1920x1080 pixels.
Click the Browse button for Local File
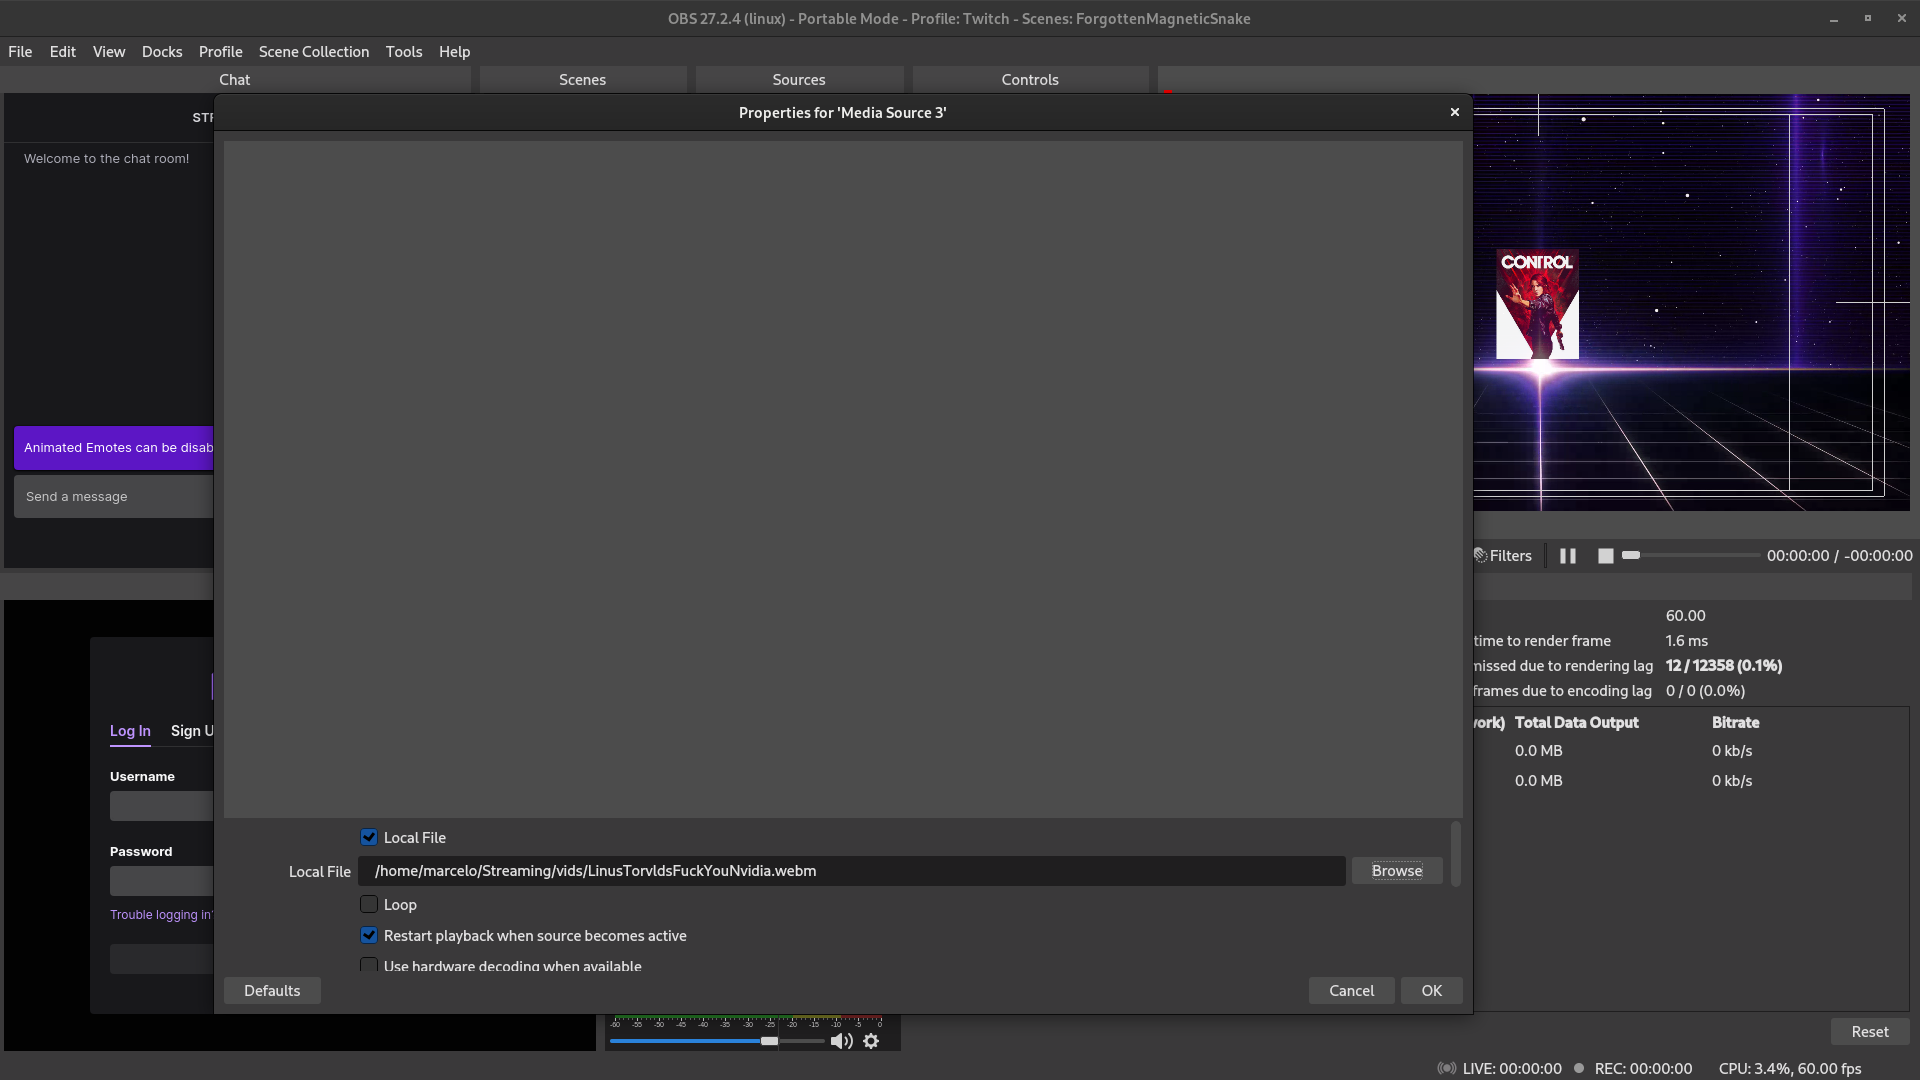tap(1396, 870)
